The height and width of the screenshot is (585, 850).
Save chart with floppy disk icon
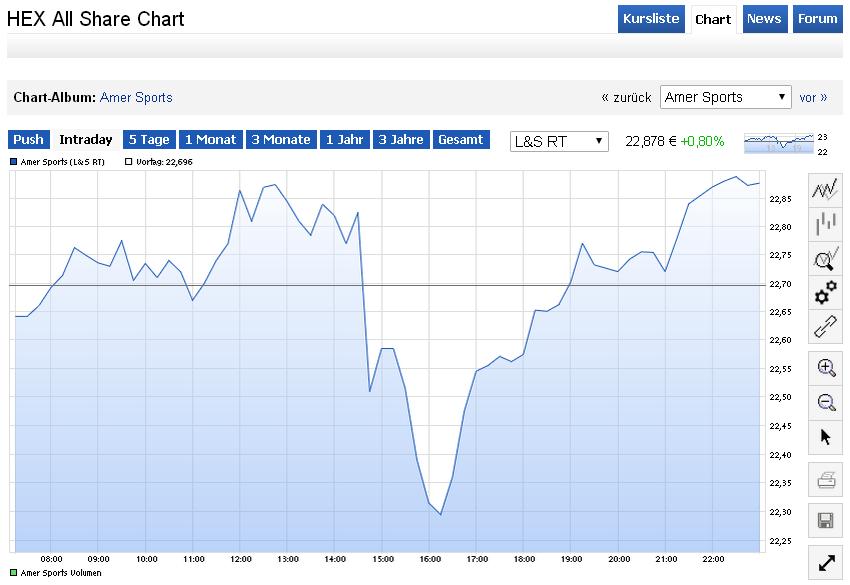tap(826, 520)
